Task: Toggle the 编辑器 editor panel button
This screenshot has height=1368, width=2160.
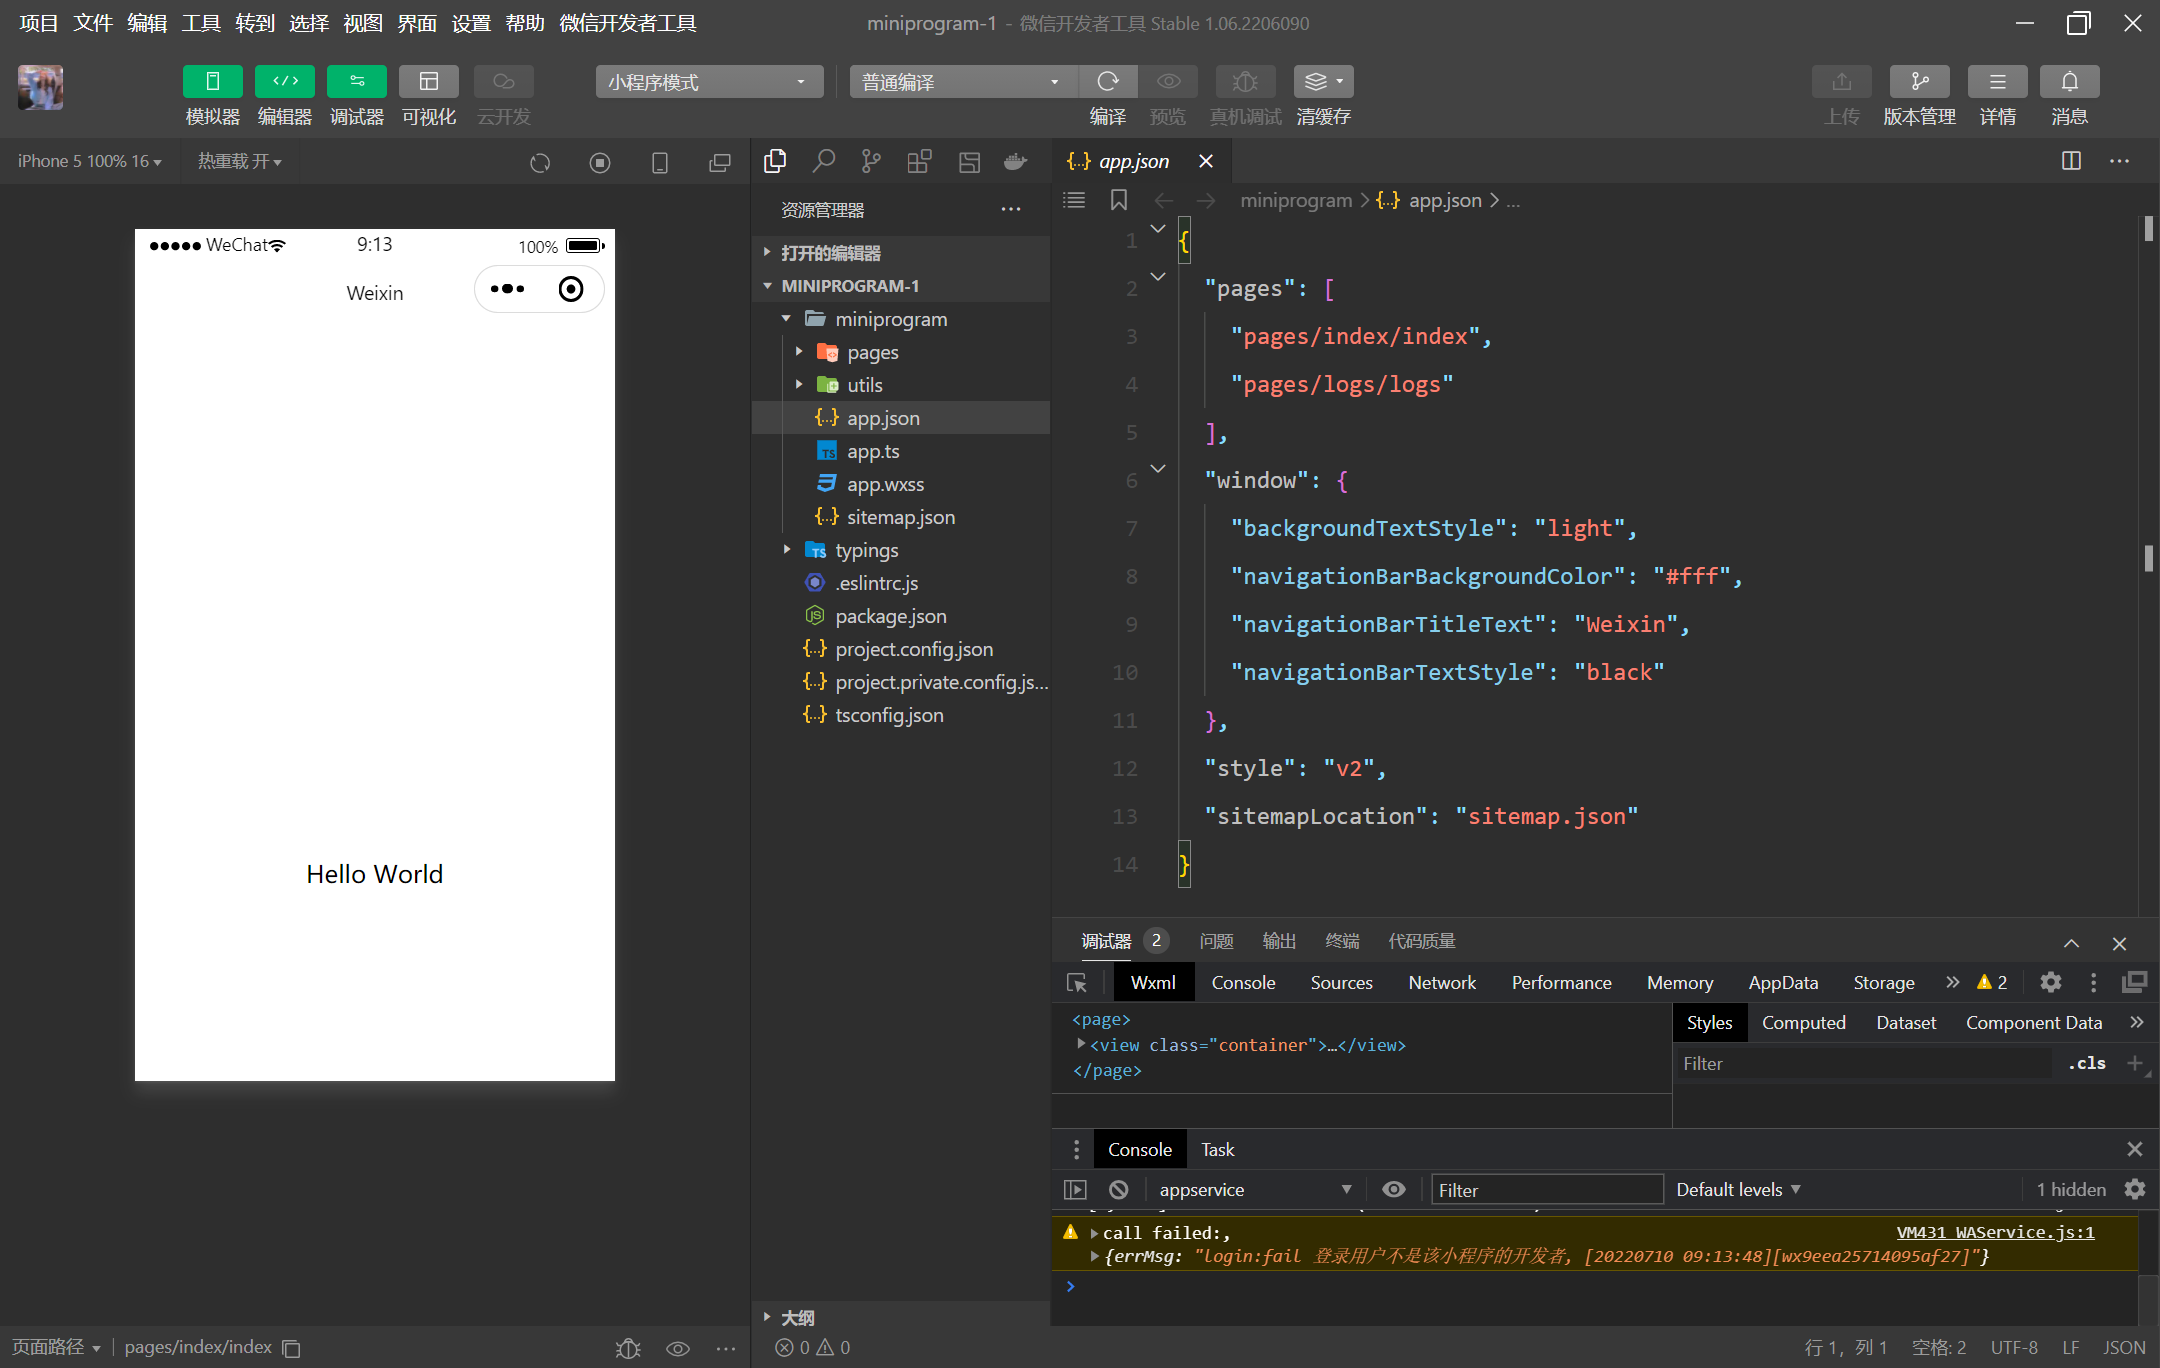Action: pos(285,81)
